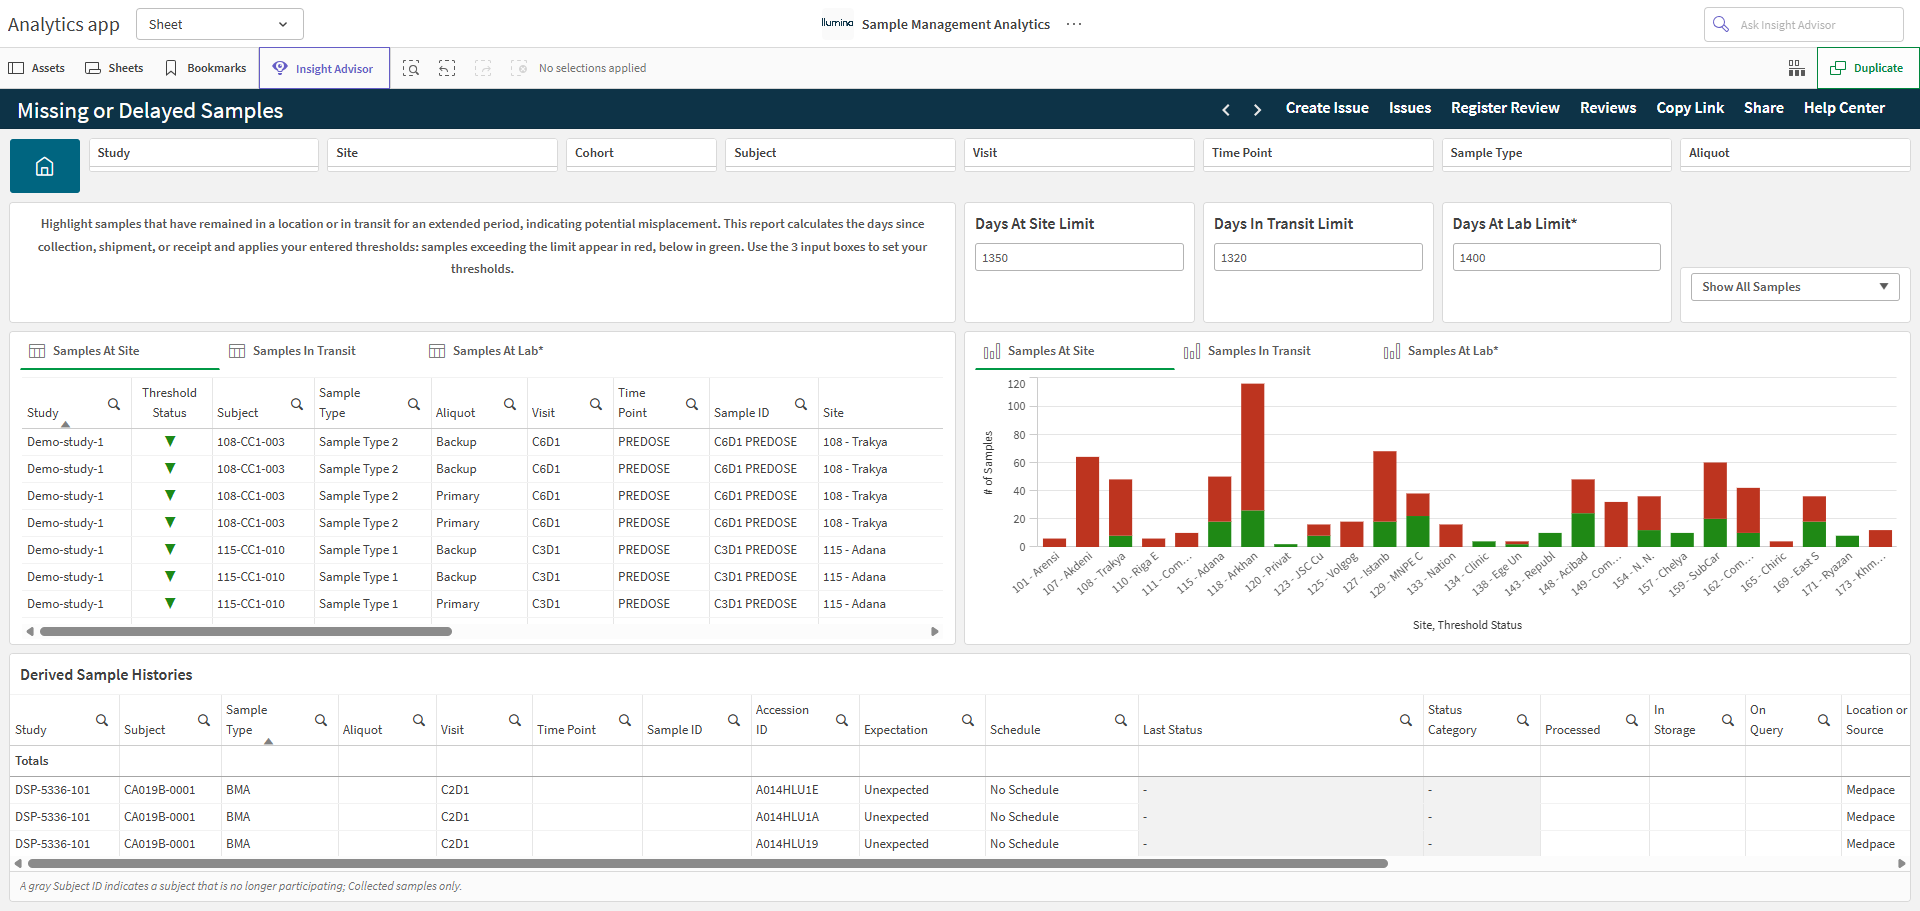Click the Days At Site Limit input
This screenshot has height=911, width=1920.
(1079, 257)
